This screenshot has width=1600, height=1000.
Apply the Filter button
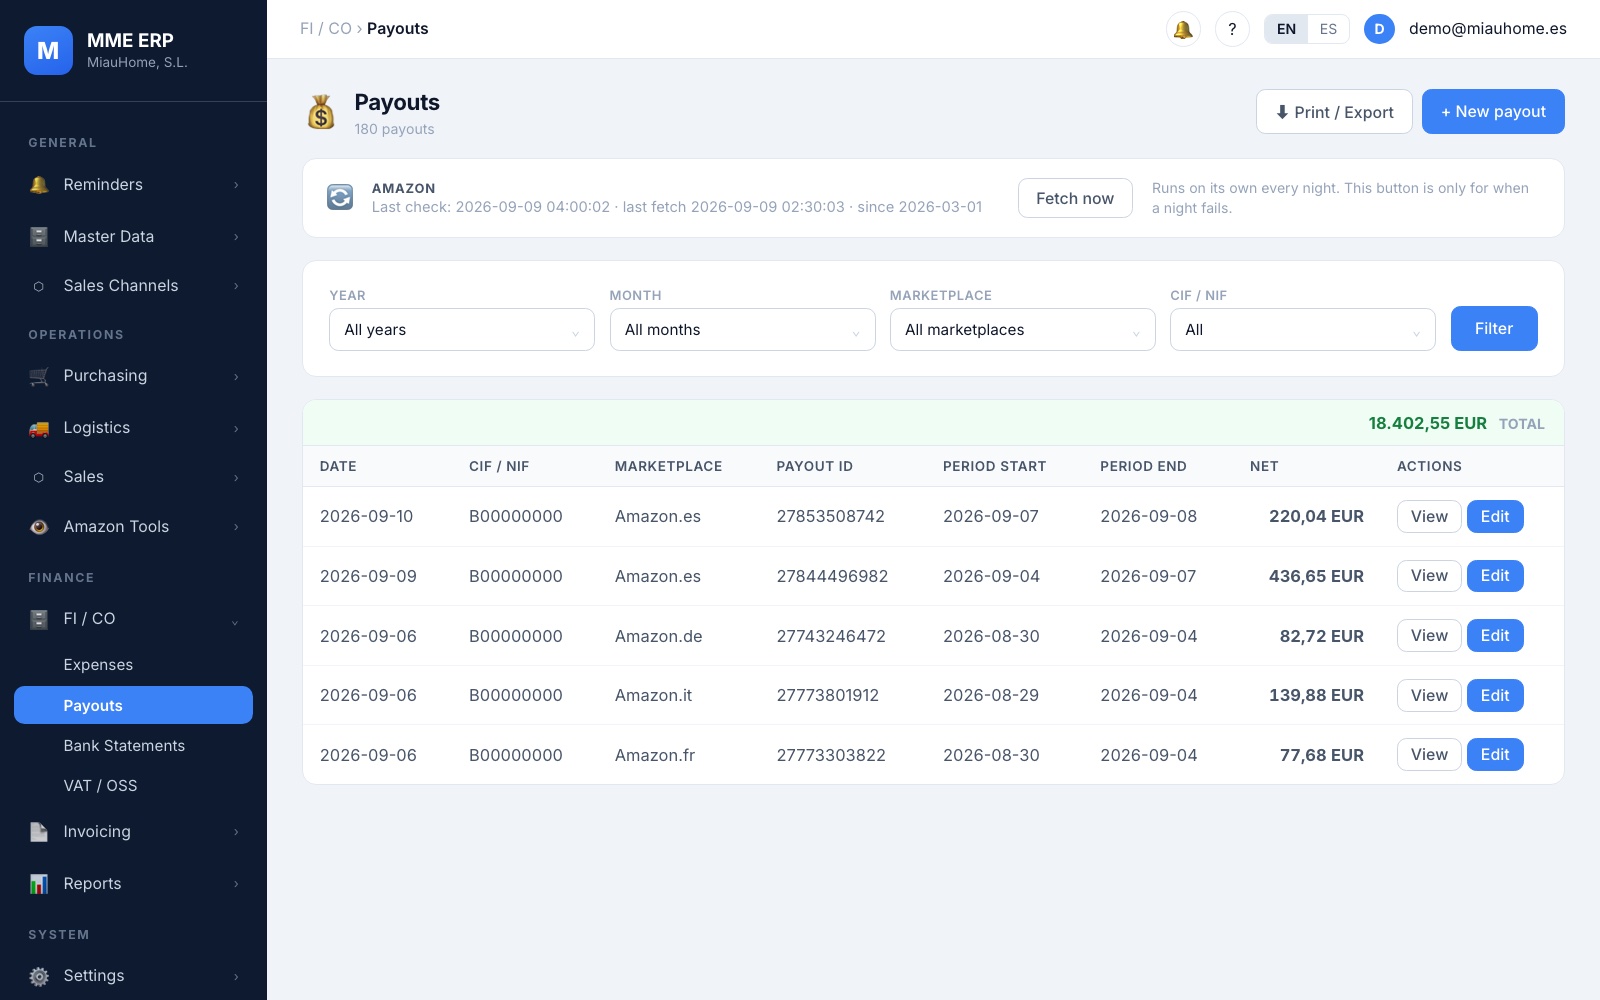click(1494, 329)
